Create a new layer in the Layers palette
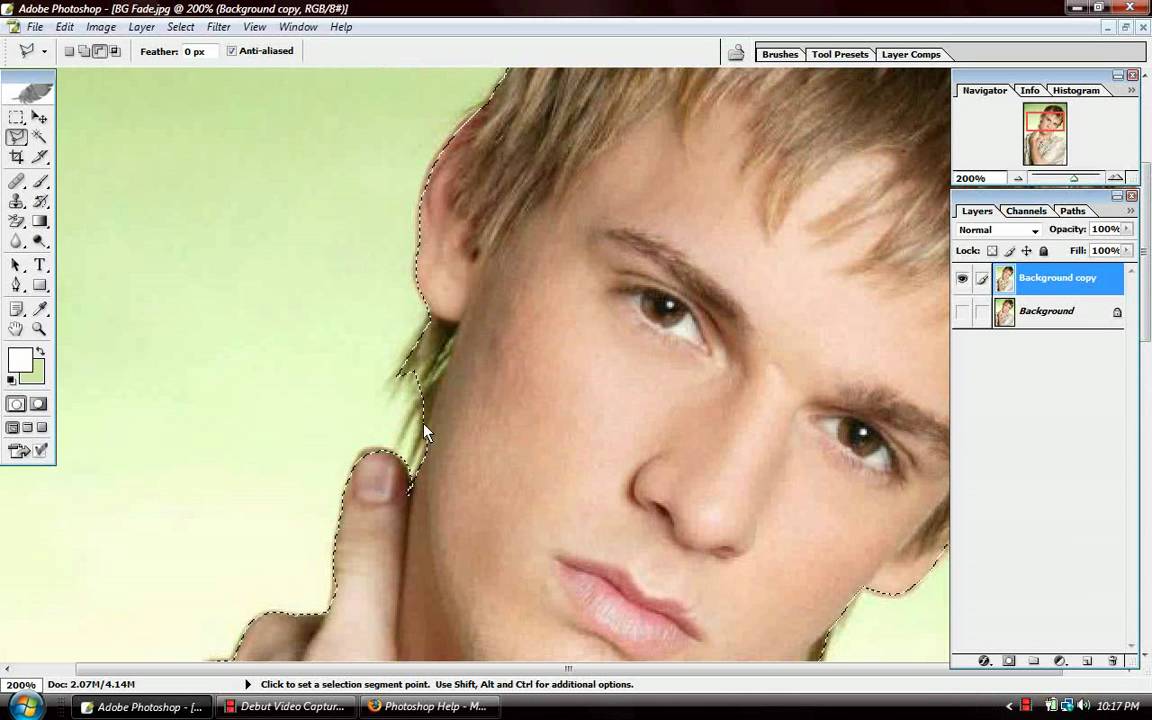 1087,661
